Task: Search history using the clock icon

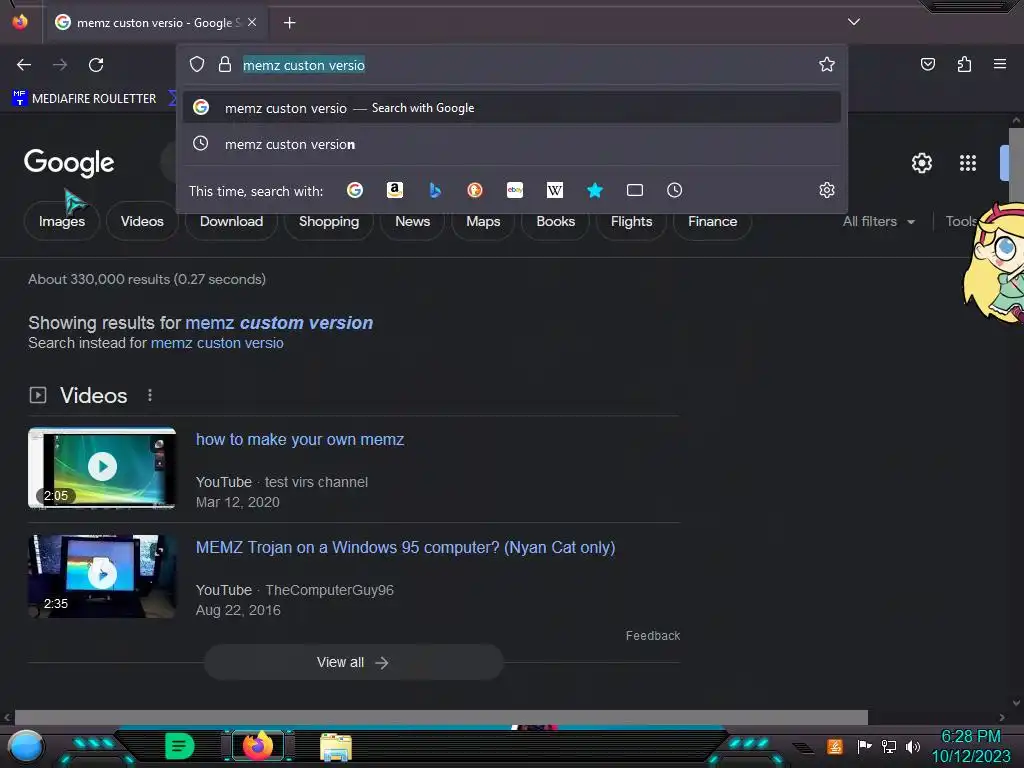Action: click(675, 190)
